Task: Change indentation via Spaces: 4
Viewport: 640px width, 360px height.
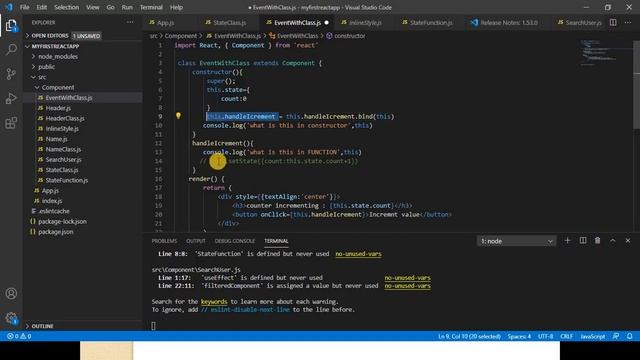Action: coord(519,336)
